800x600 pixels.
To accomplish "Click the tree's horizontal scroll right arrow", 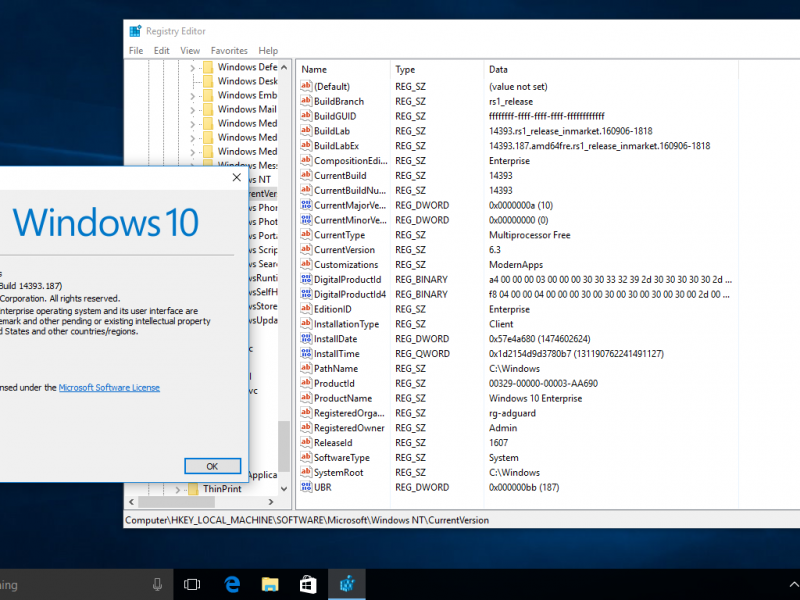I will 271,502.
